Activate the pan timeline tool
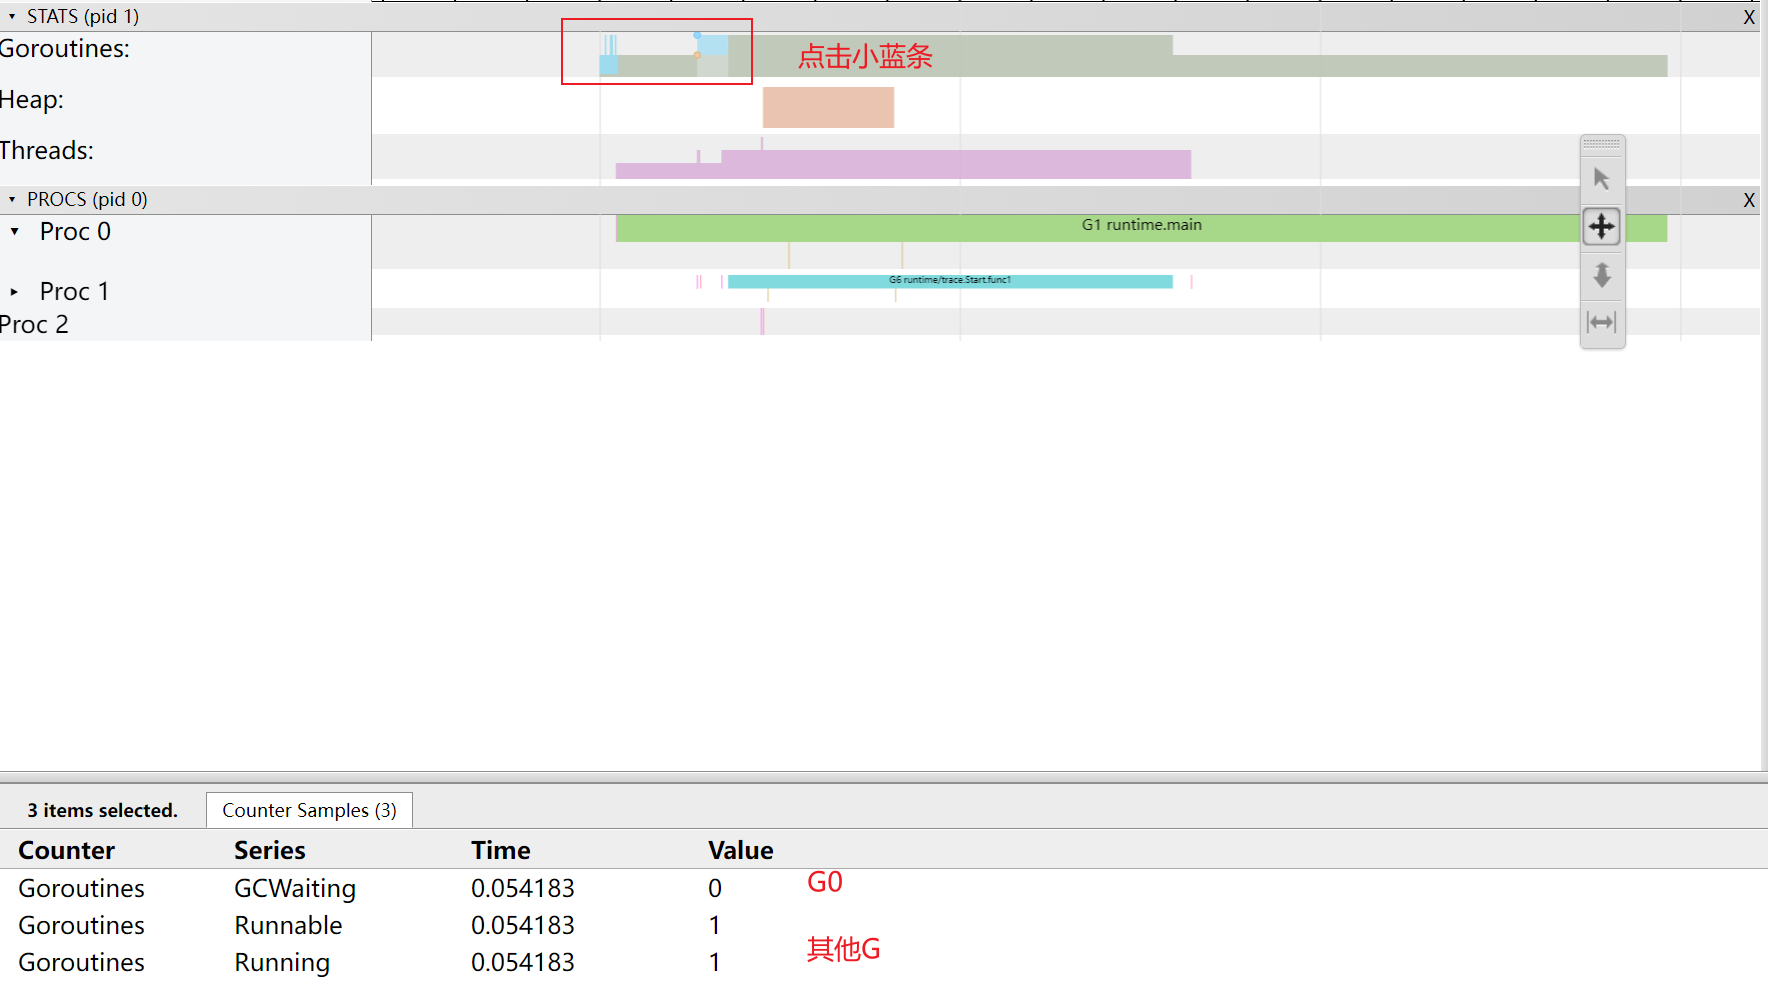 (1601, 226)
